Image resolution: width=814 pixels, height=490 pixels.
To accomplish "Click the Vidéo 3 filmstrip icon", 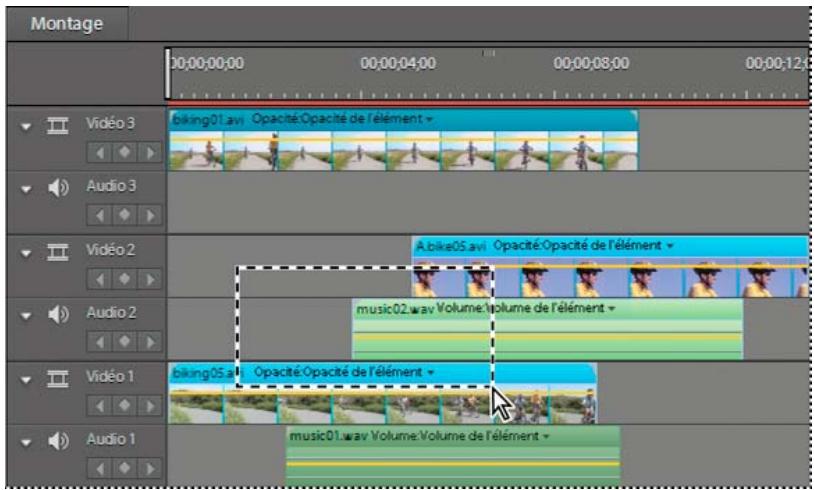I will (x=58, y=125).
